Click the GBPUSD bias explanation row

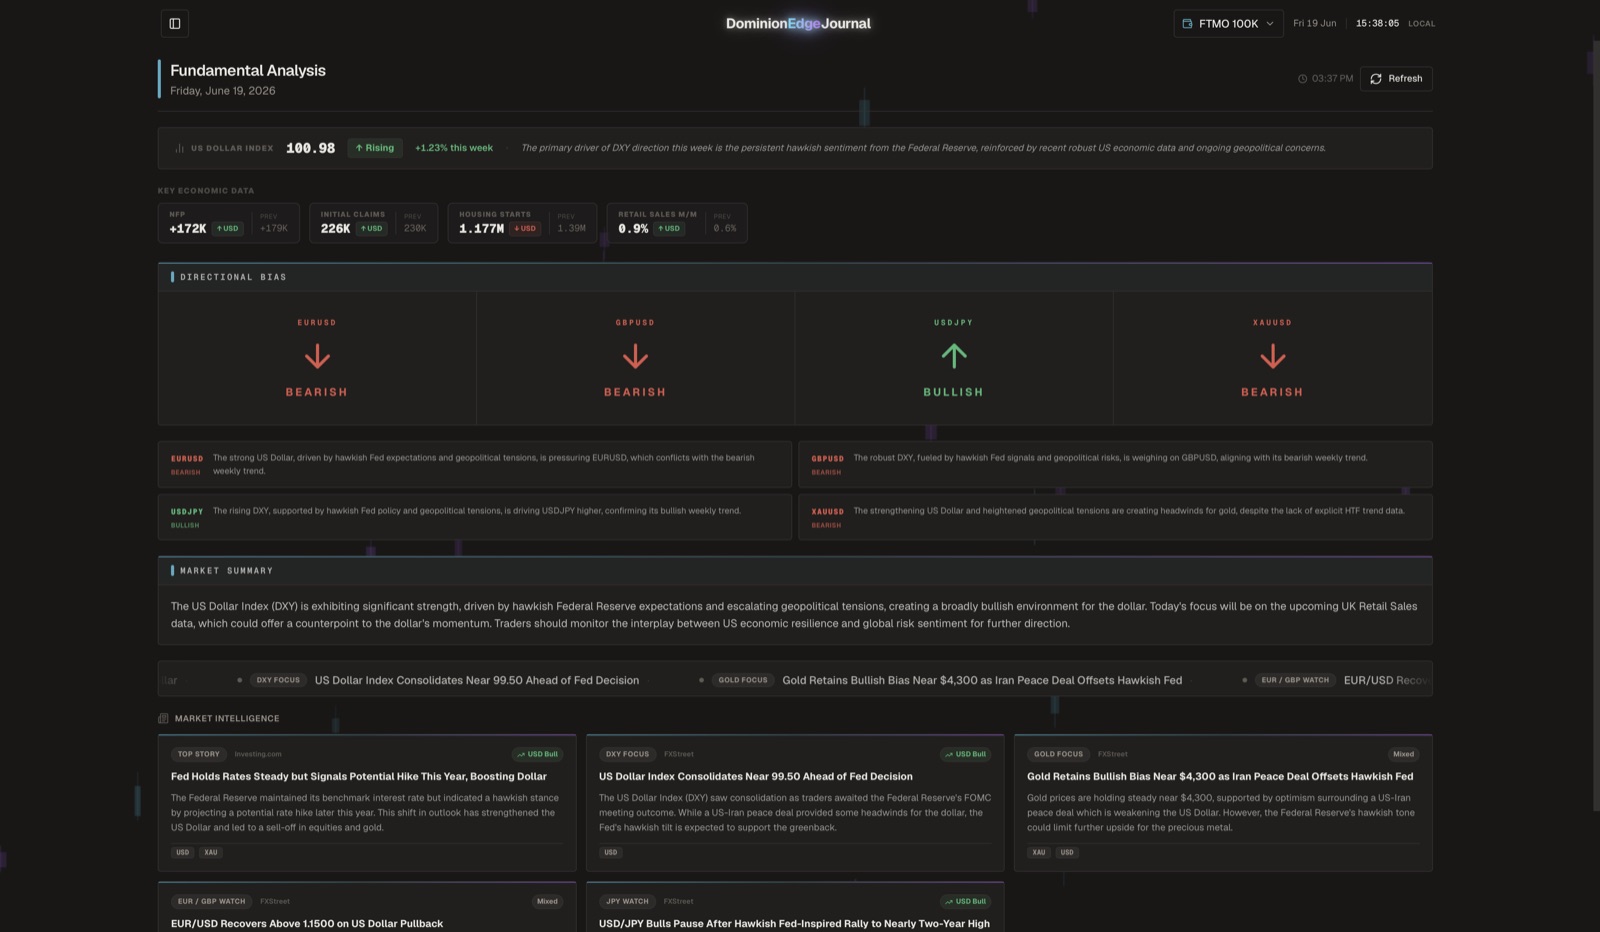click(x=1115, y=464)
